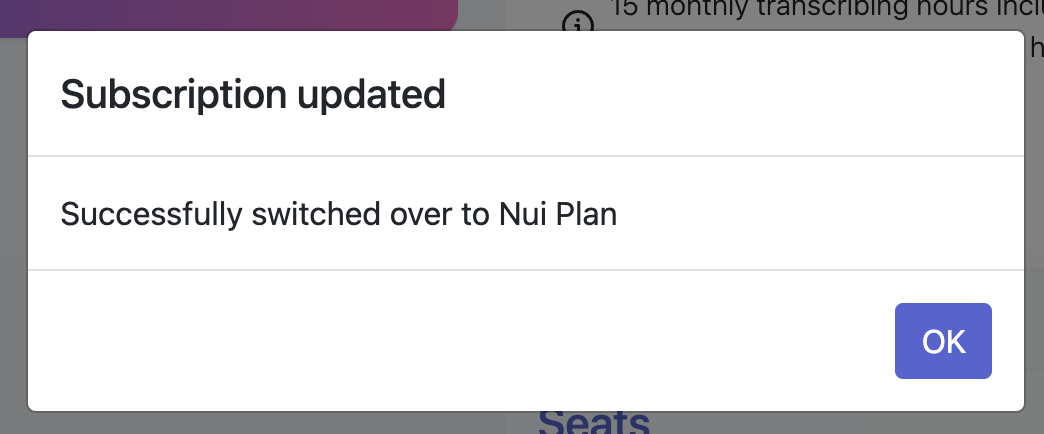Click the purple gradient banner behind the dialog
Image resolution: width=1044 pixels, height=434 pixels.
[226, 15]
